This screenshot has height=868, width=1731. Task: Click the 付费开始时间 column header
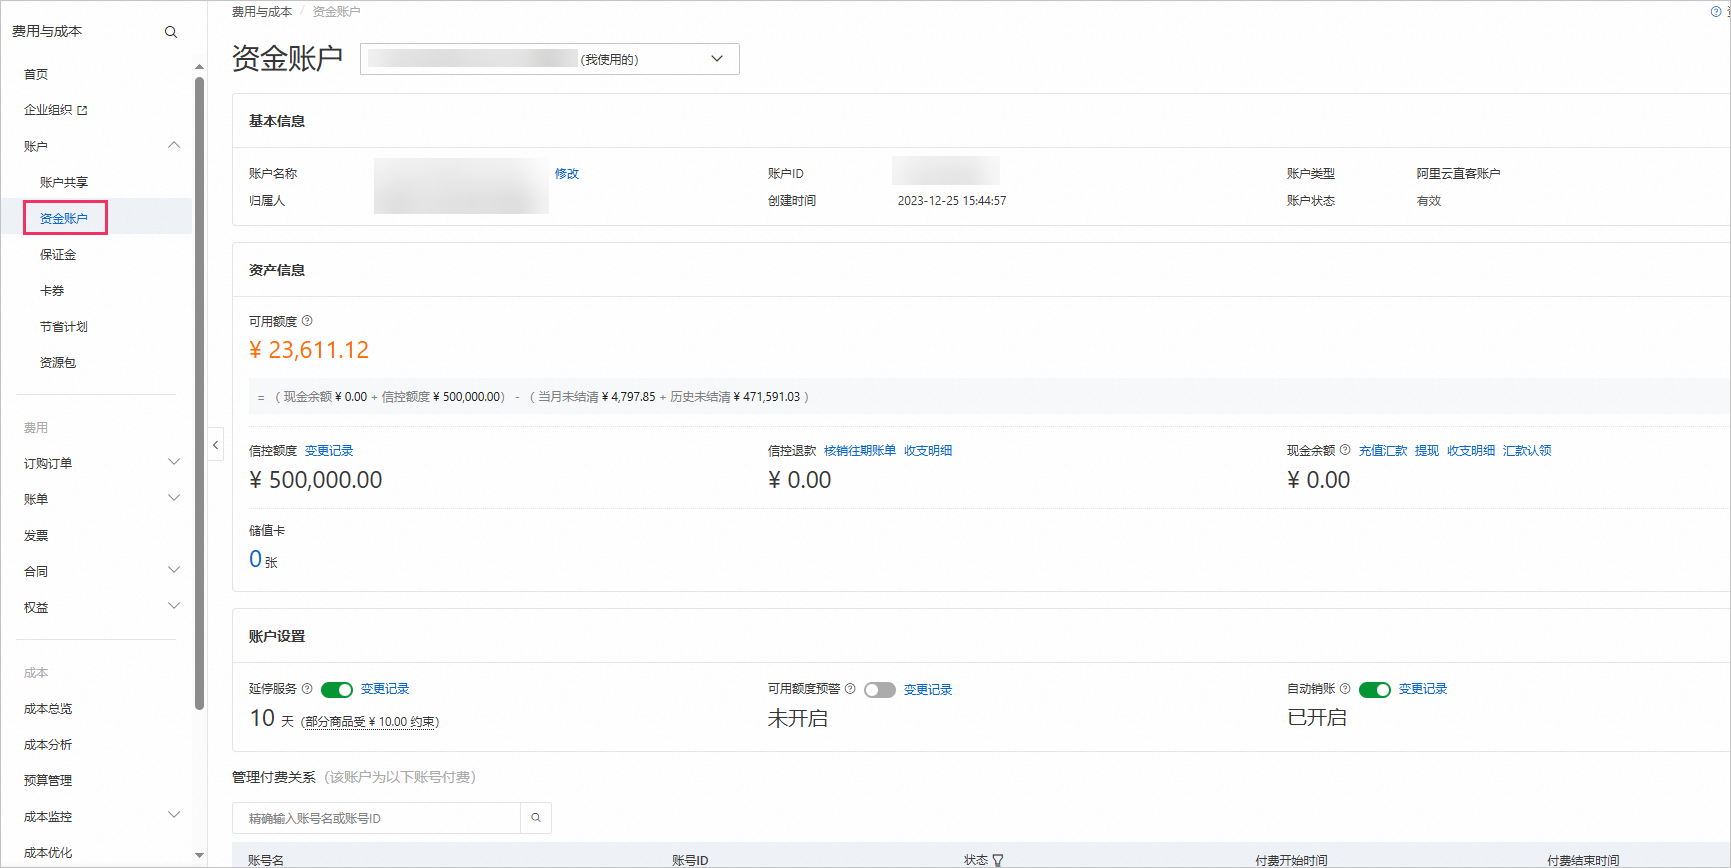(1291, 860)
